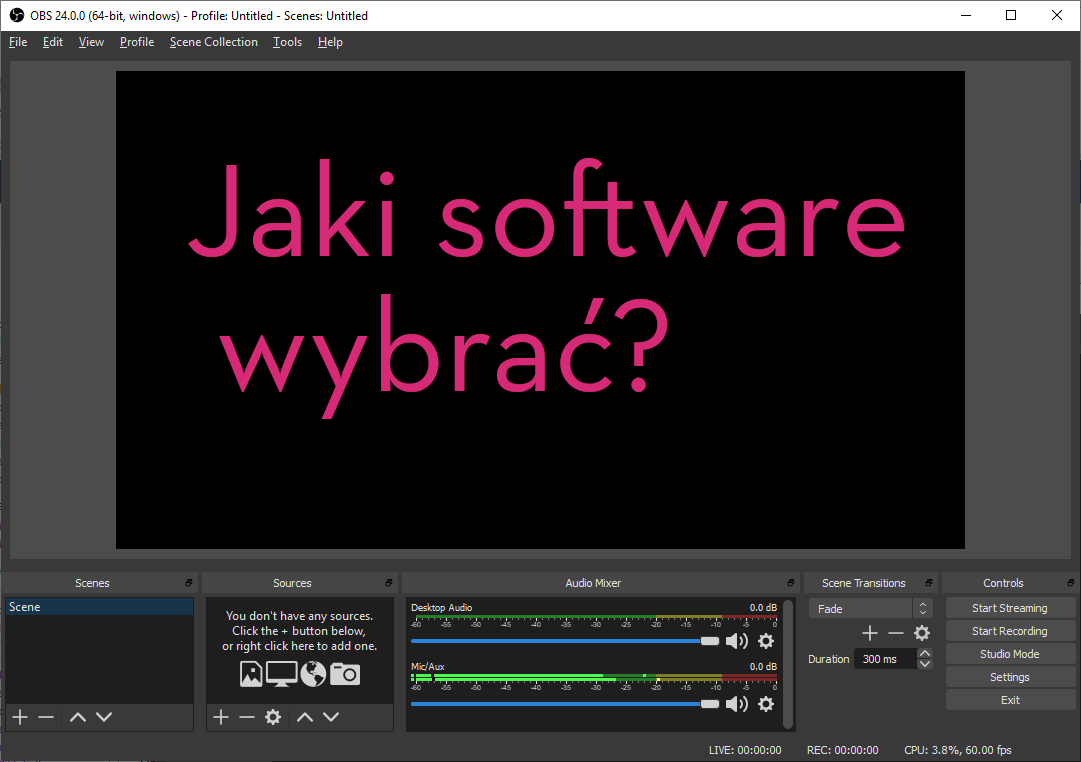
Task: Click Start Streaming
Action: 1009,608
